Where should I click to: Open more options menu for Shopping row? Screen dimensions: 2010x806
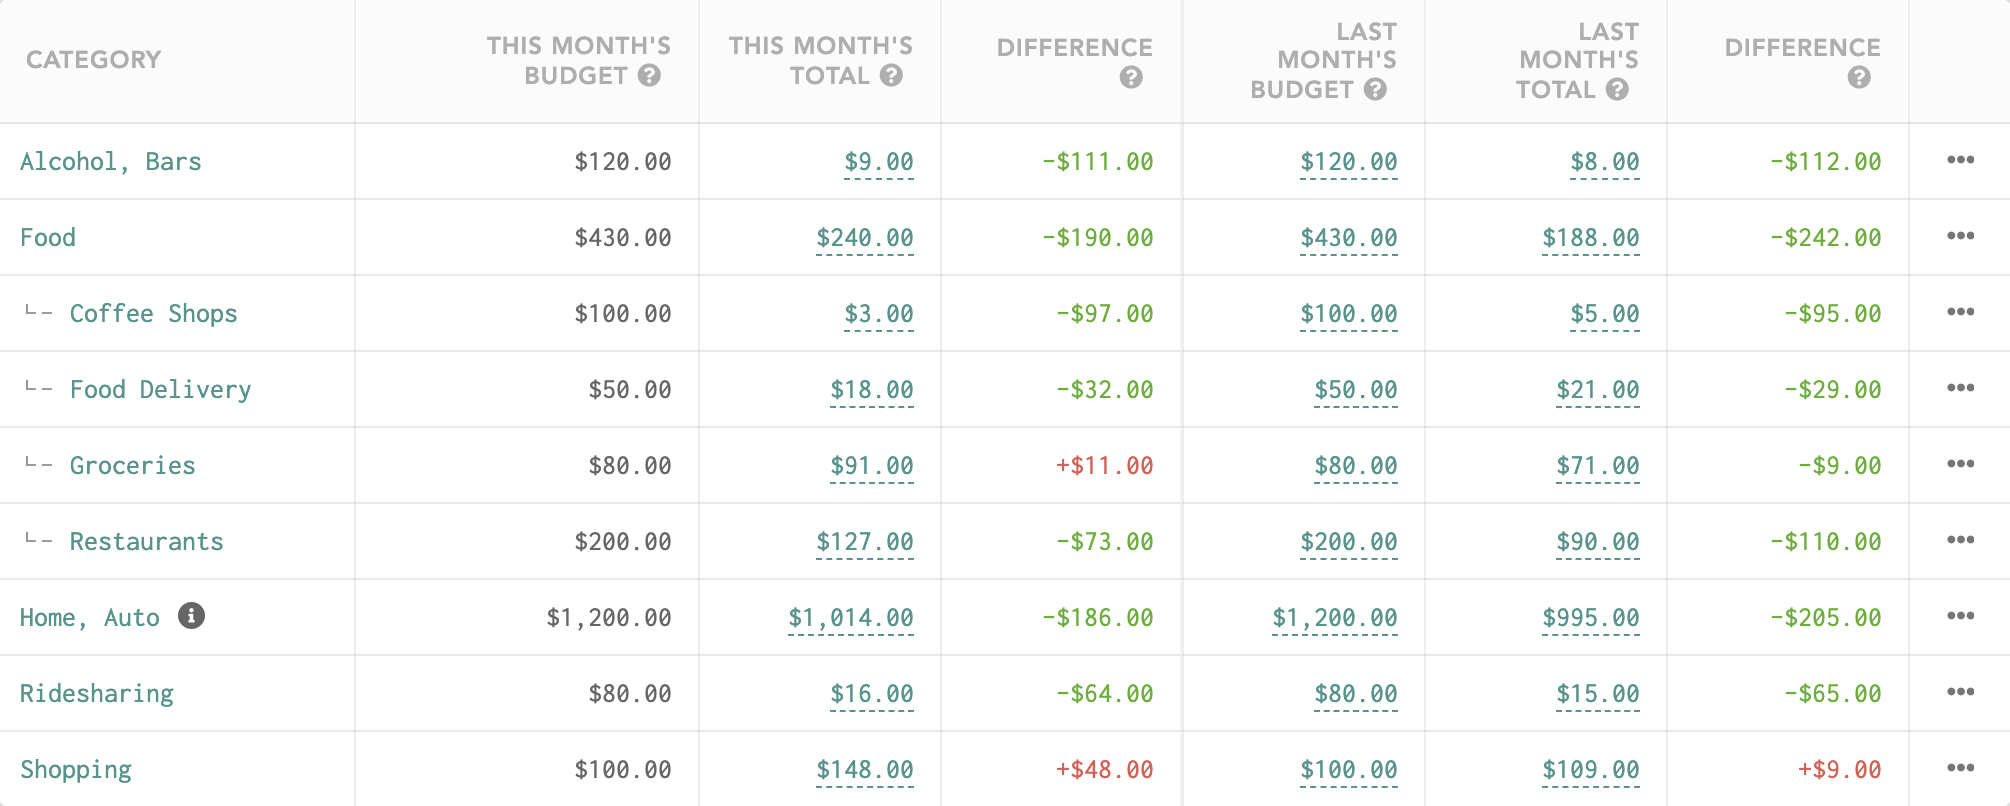pos(1960,768)
